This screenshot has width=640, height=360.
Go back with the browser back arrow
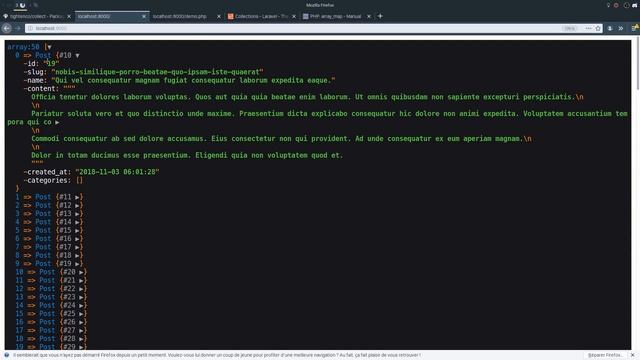coord(7,28)
